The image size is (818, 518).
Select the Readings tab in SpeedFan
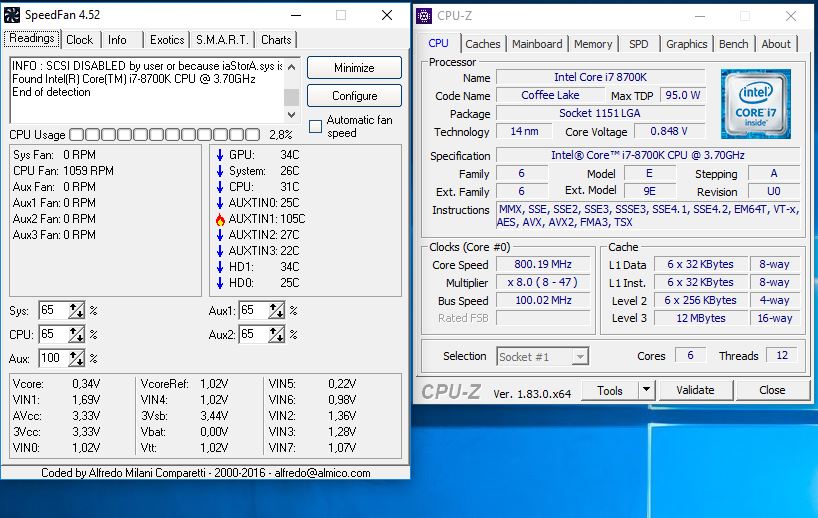tap(32, 39)
